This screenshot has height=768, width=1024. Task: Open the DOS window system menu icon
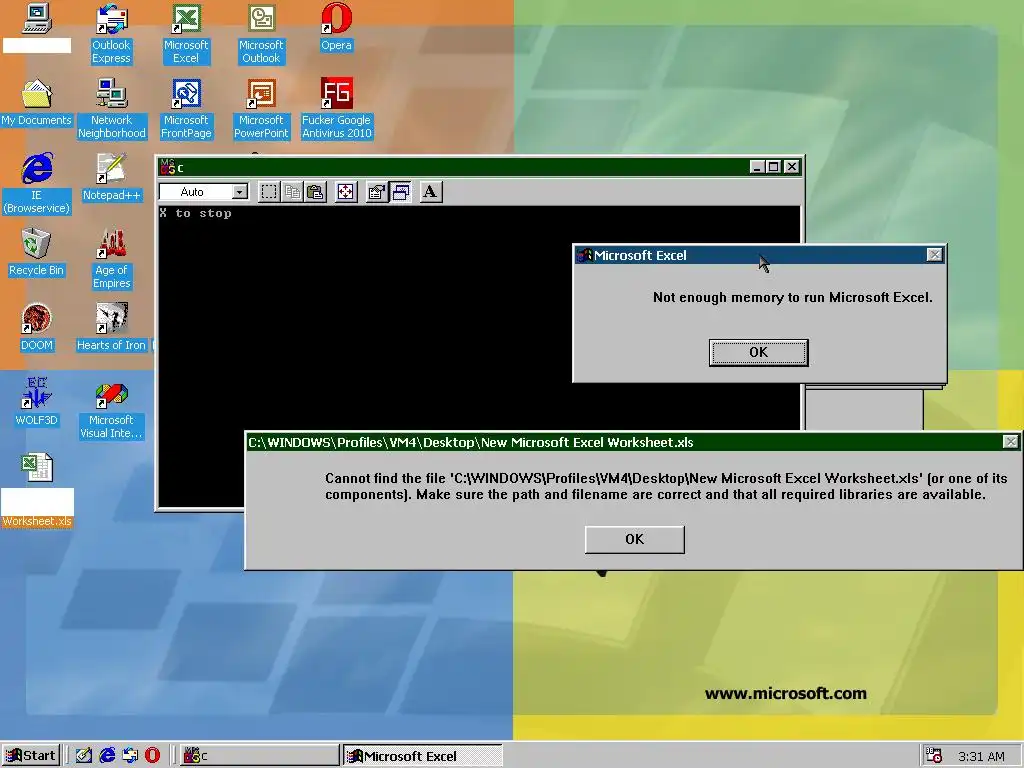(x=167, y=167)
